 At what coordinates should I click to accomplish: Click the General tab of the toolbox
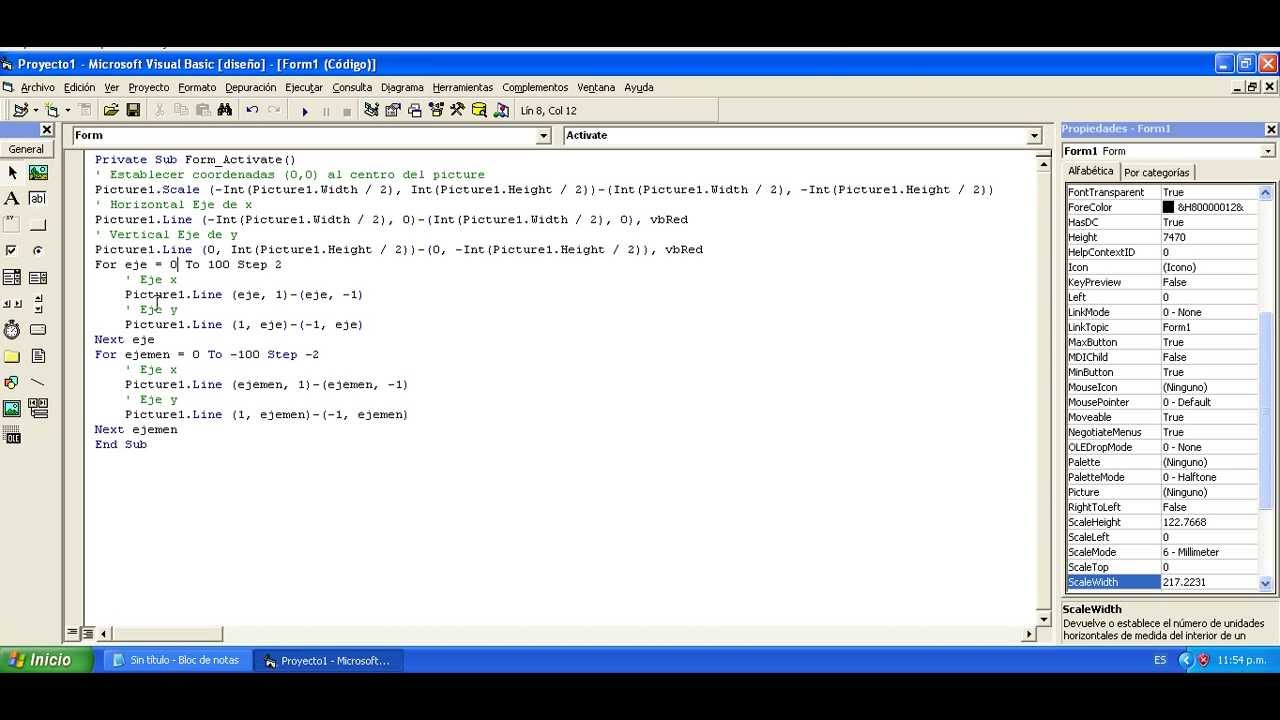click(x=26, y=149)
